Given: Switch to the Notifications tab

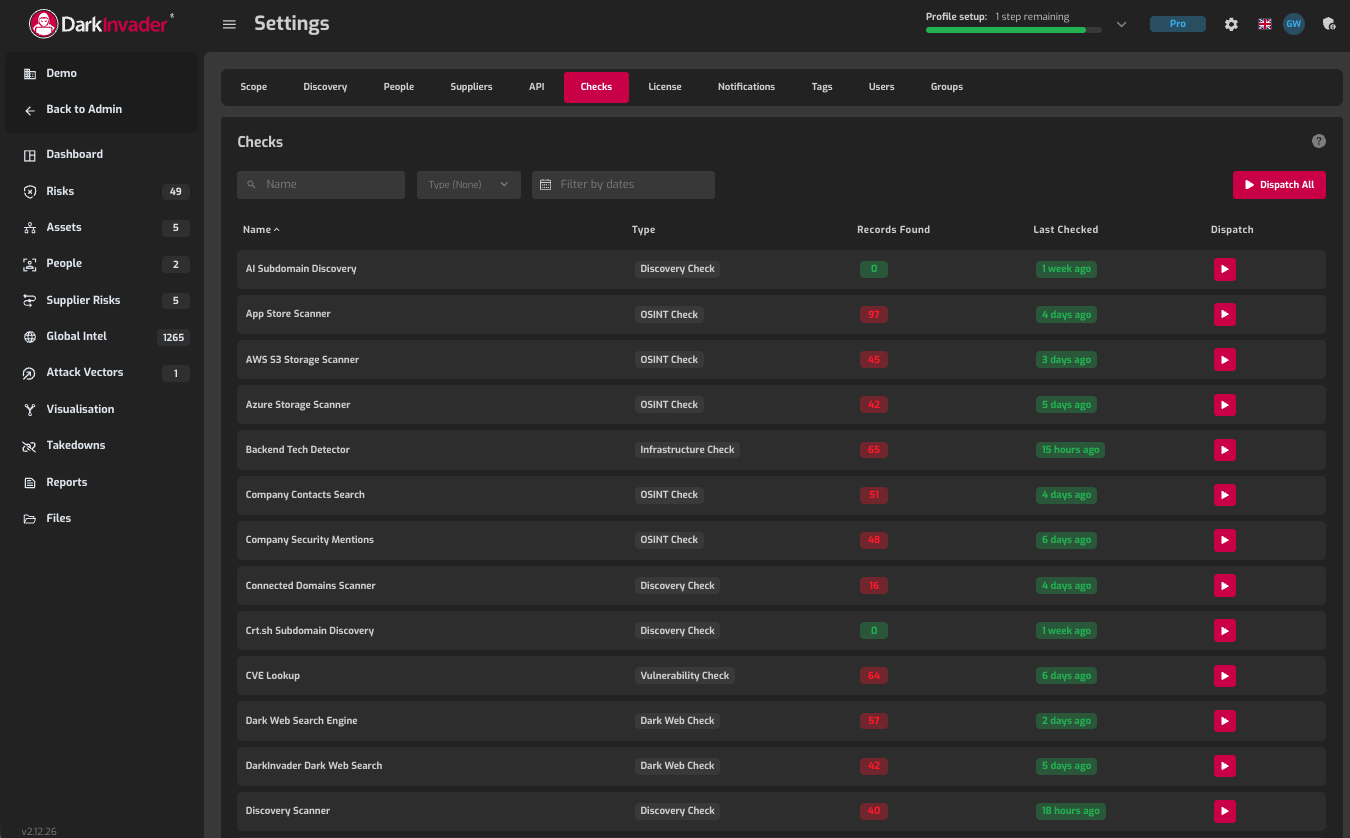Looking at the screenshot, I should tap(746, 87).
